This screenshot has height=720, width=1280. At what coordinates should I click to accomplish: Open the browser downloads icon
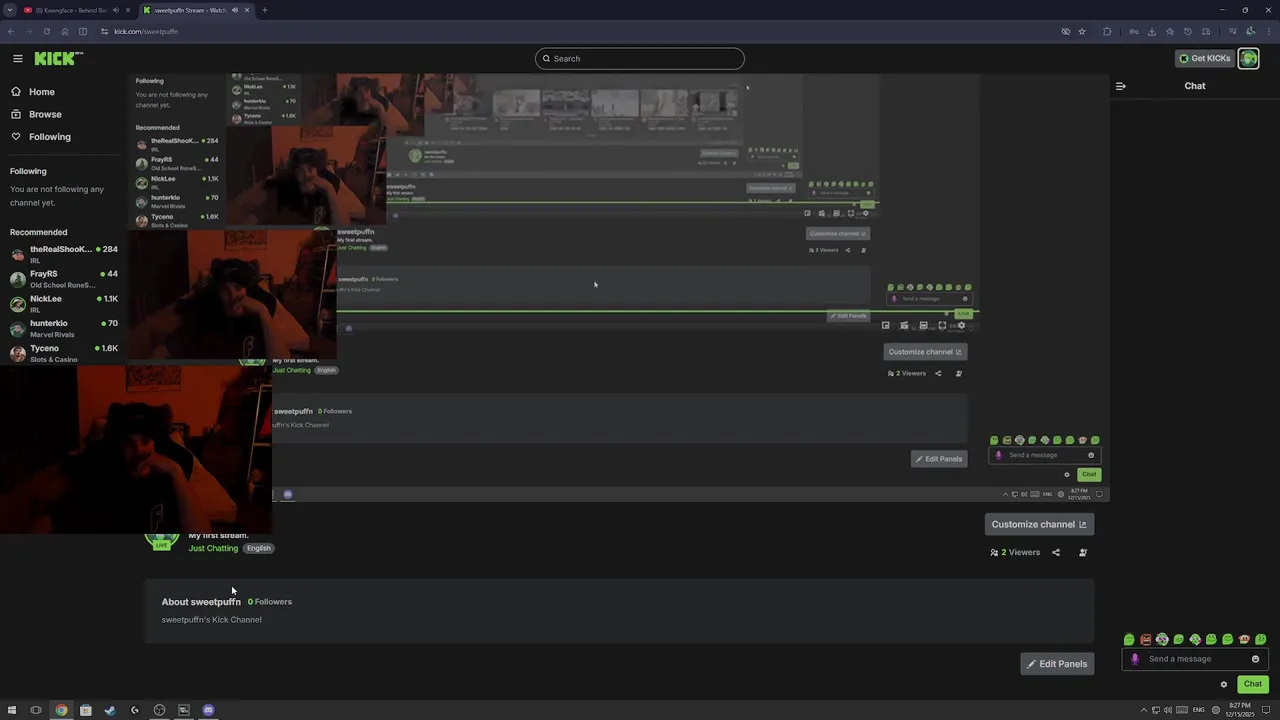[x=1151, y=31]
